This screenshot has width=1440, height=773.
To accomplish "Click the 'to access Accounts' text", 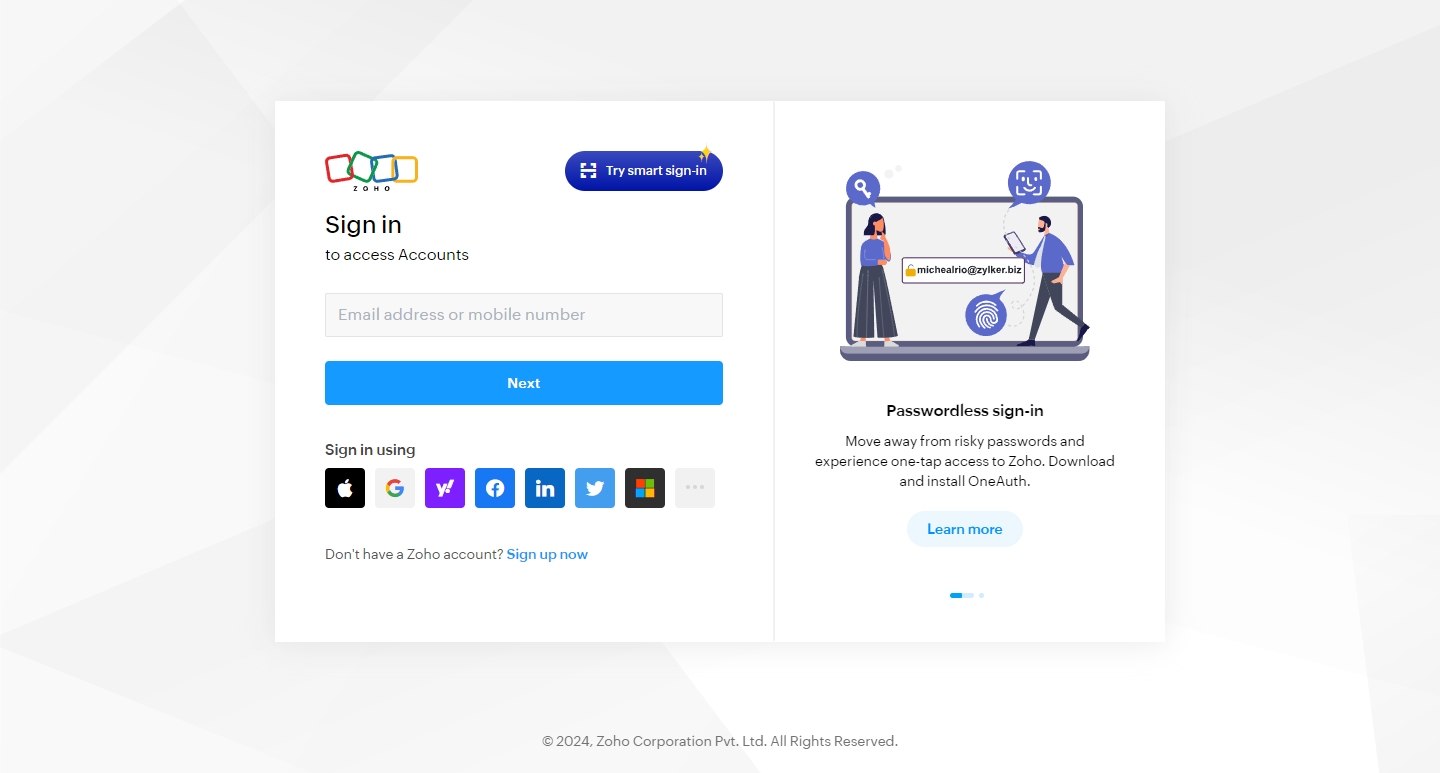I will click(397, 255).
